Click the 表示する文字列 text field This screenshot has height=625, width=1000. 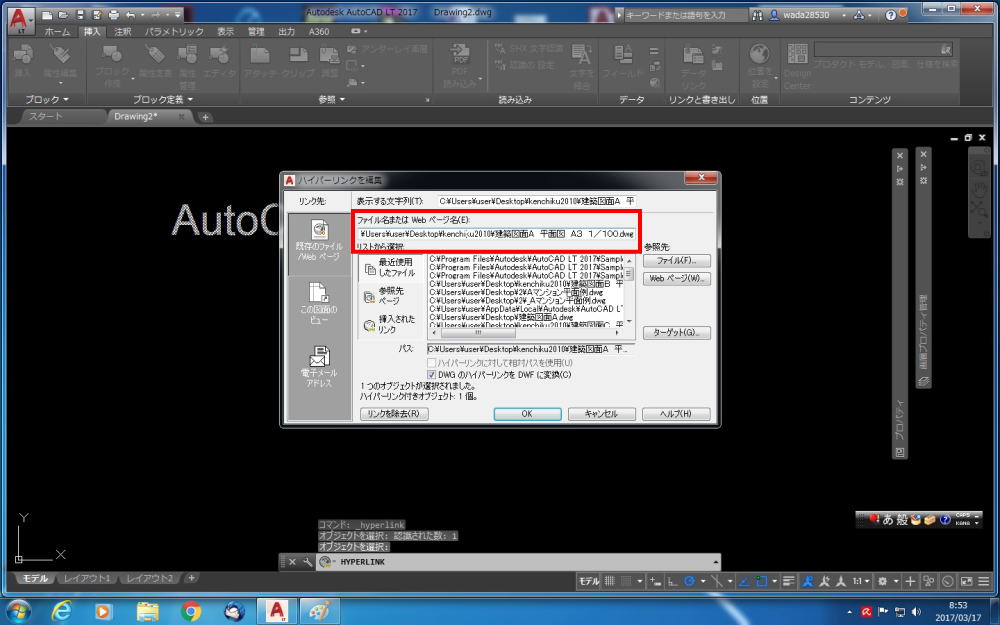pyautogui.click(x=536, y=201)
